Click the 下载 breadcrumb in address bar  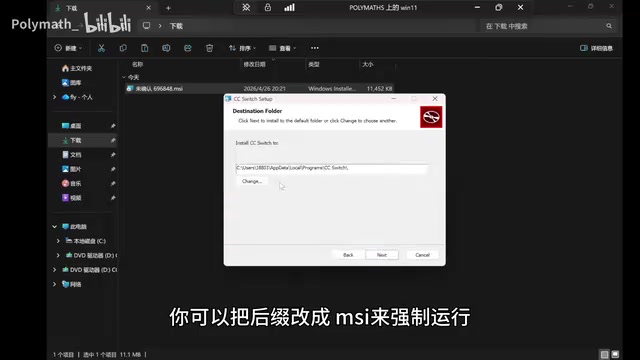click(x=176, y=26)
